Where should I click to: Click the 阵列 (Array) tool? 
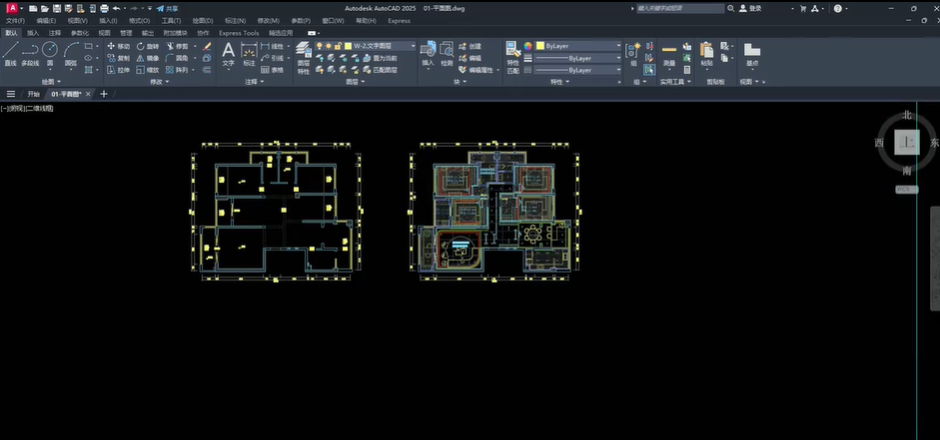click(x=177, y=70)
